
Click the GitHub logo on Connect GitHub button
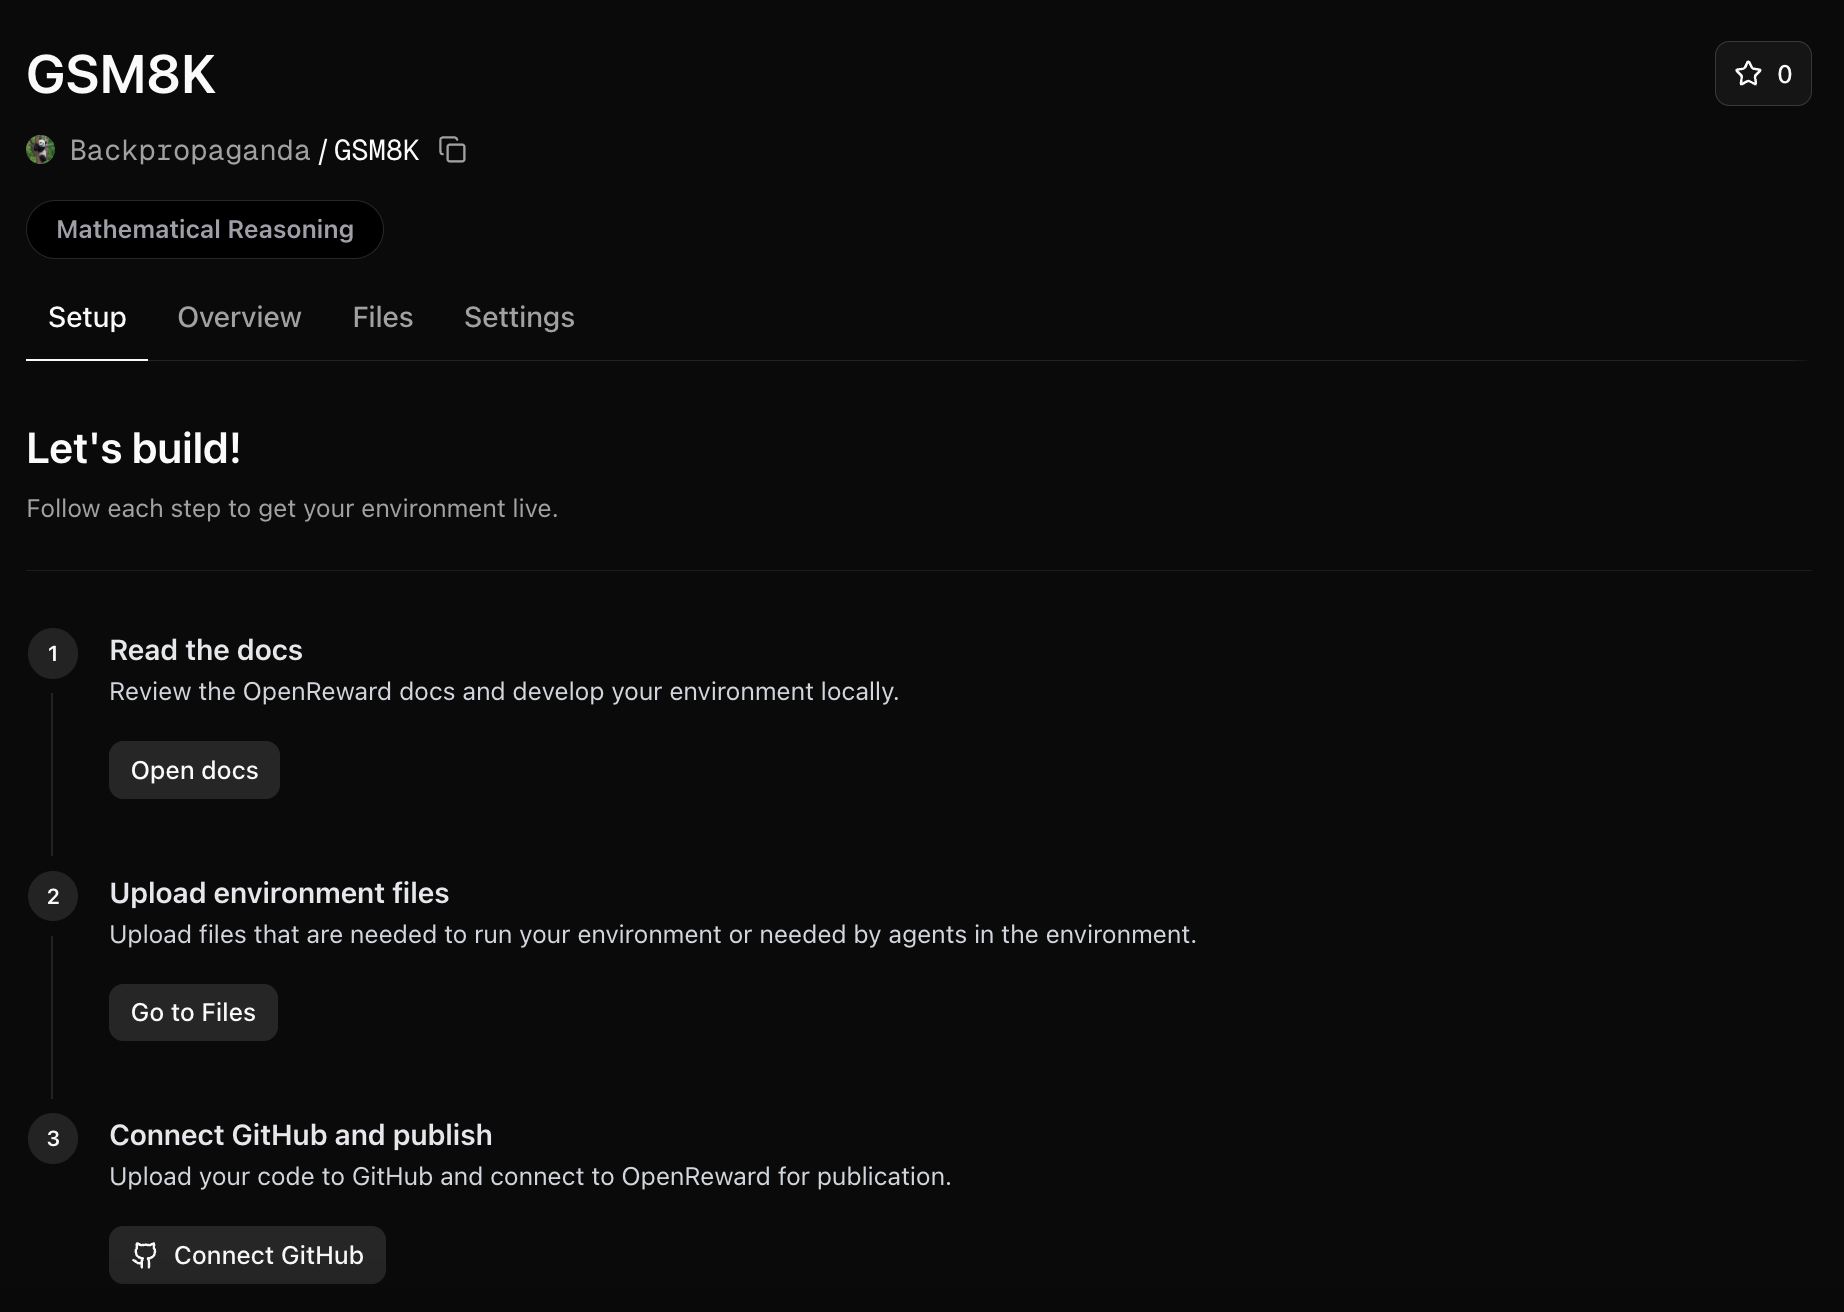coord(144,1255)
